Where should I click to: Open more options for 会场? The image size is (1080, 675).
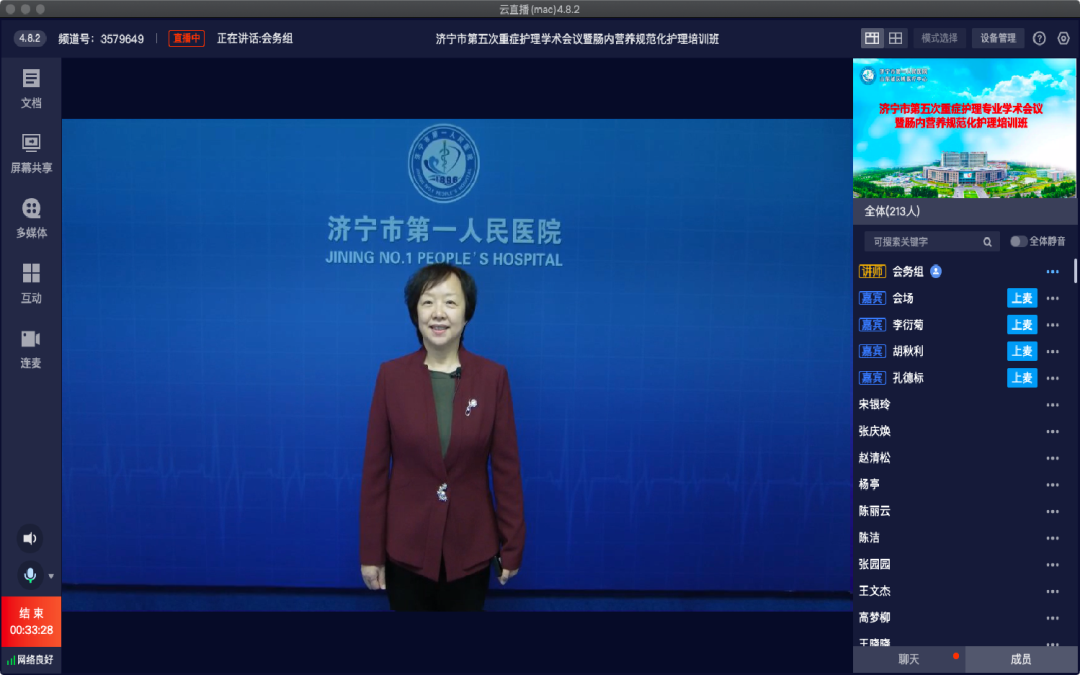point(1052,298)
